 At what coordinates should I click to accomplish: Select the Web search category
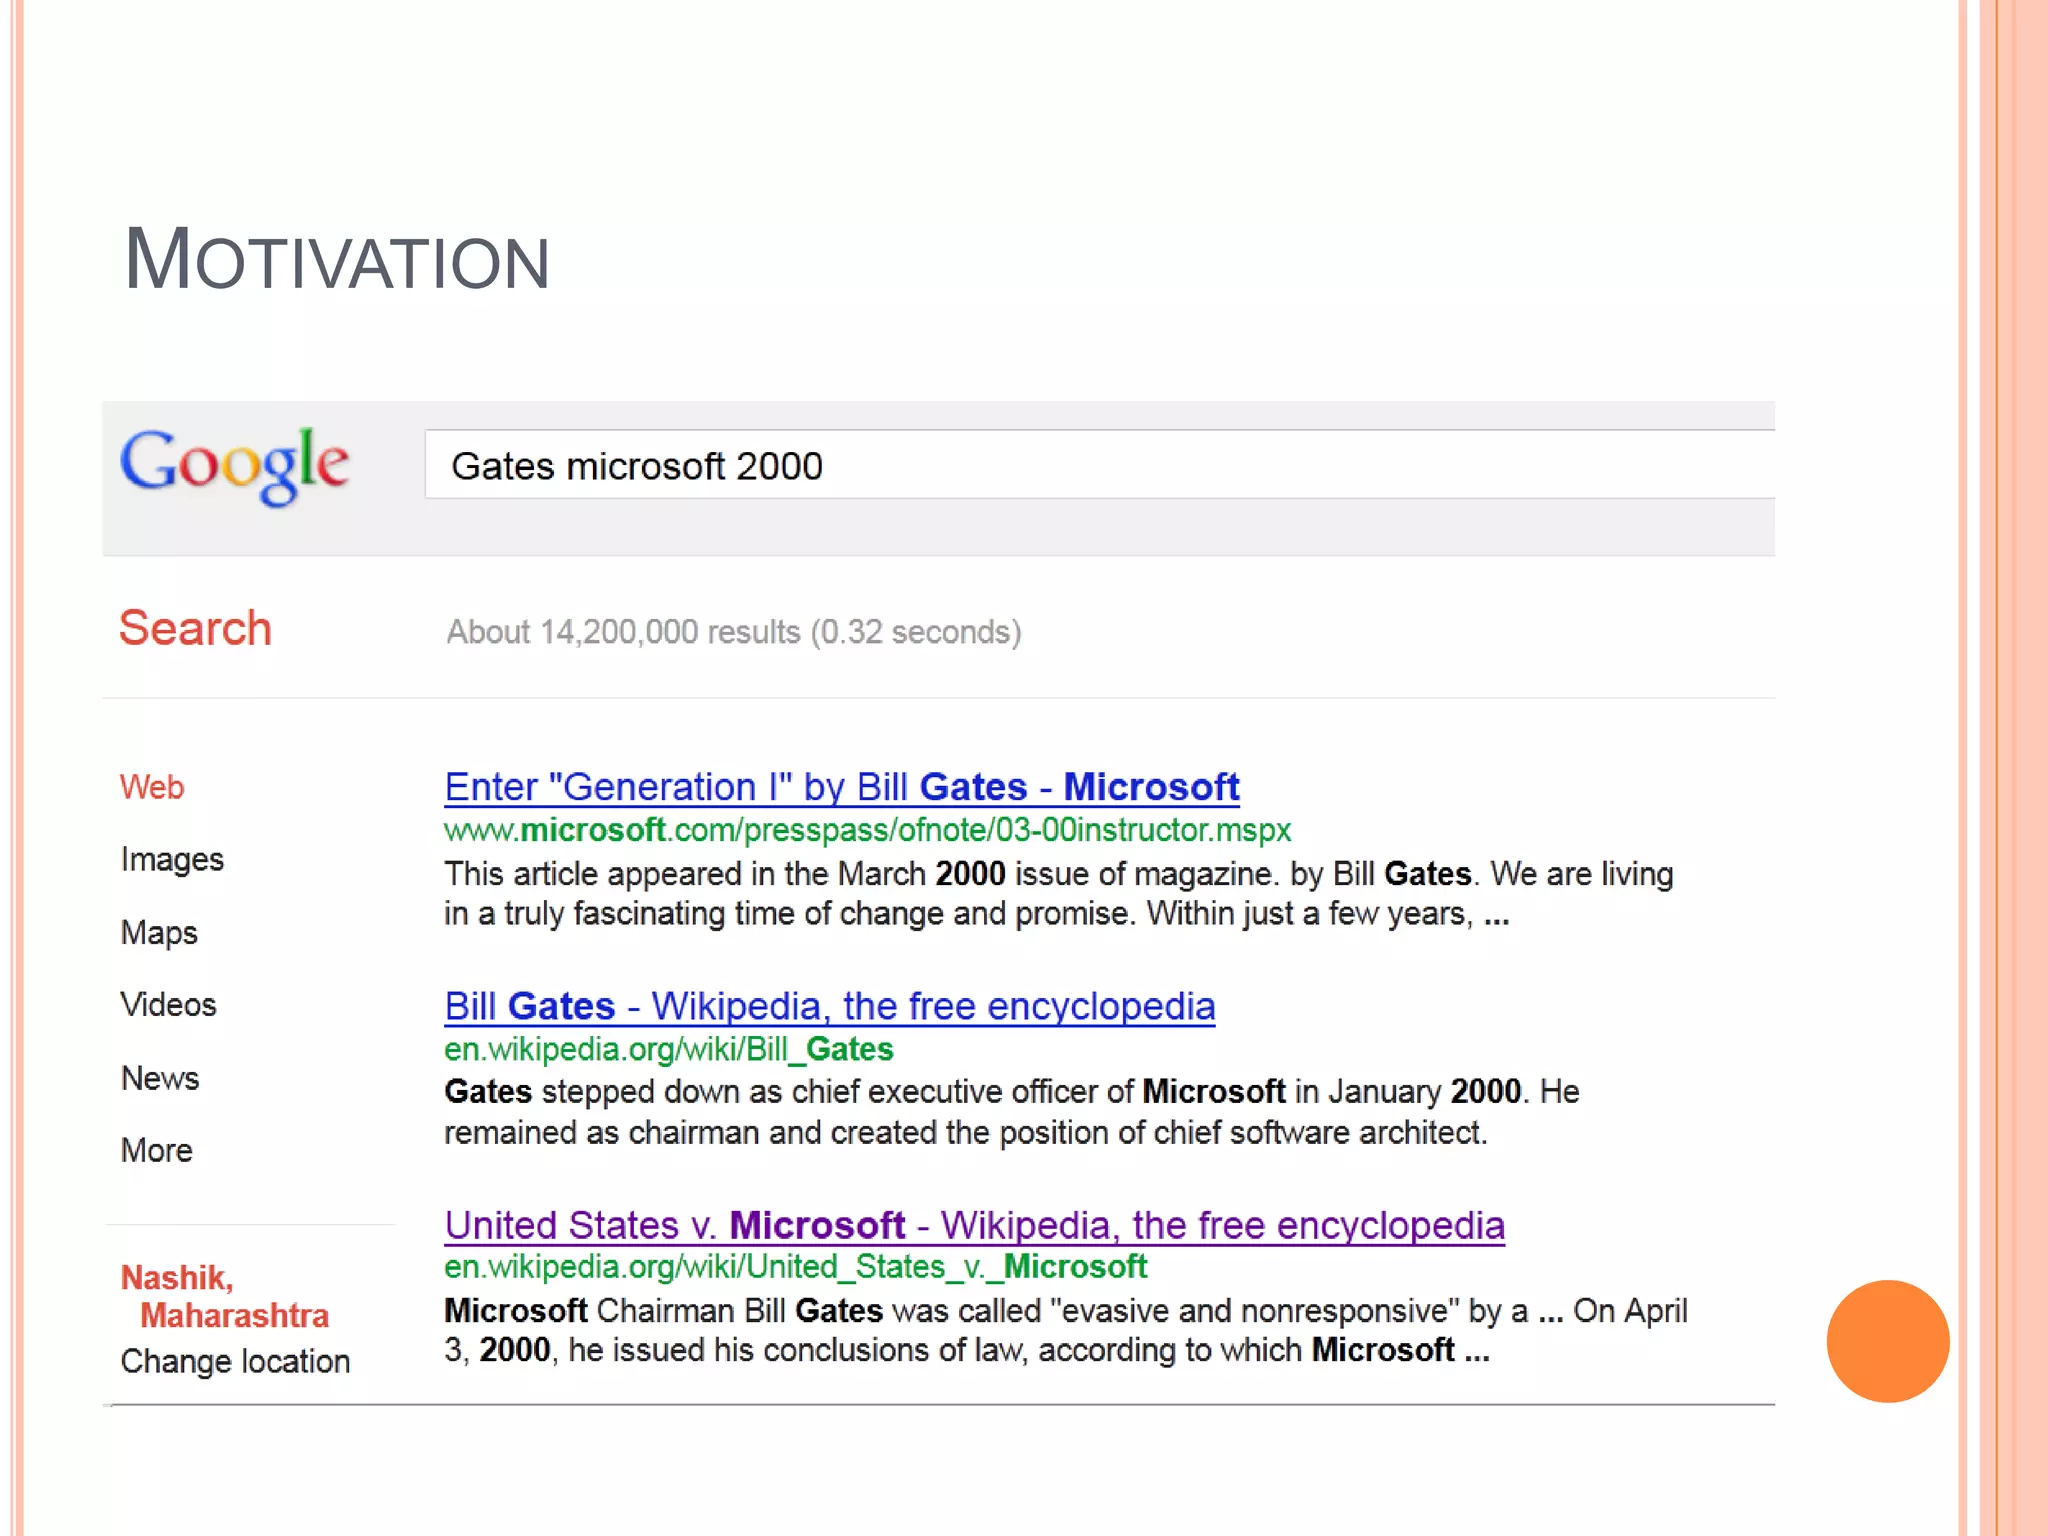click(x=152, y=787)
